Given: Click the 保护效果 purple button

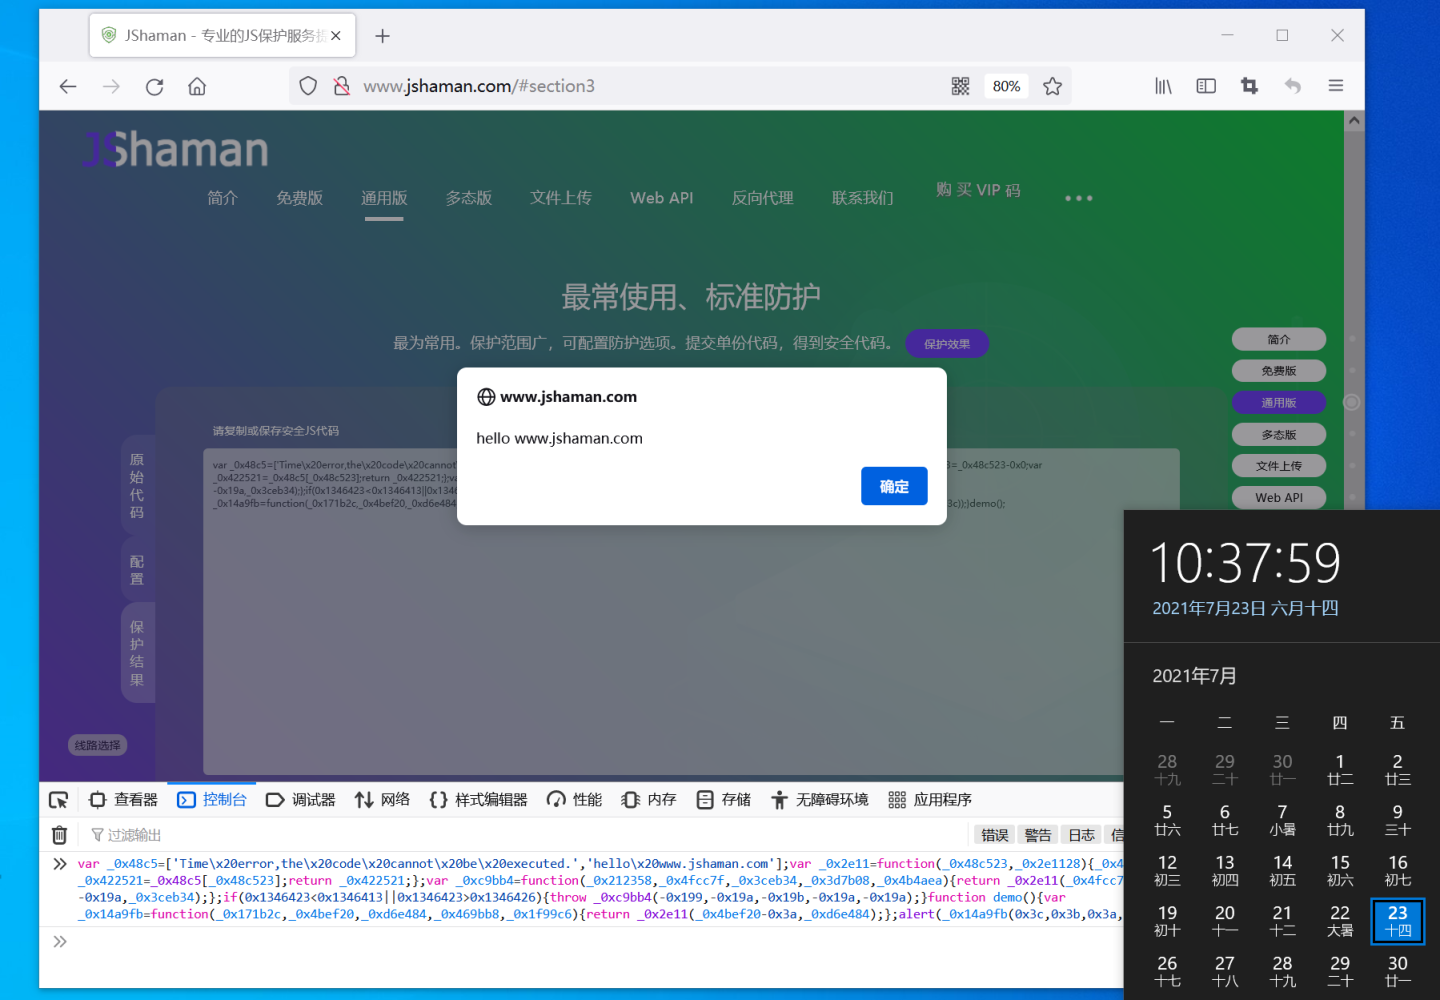Looking at the screenshot, I should [x=947, y=343].
